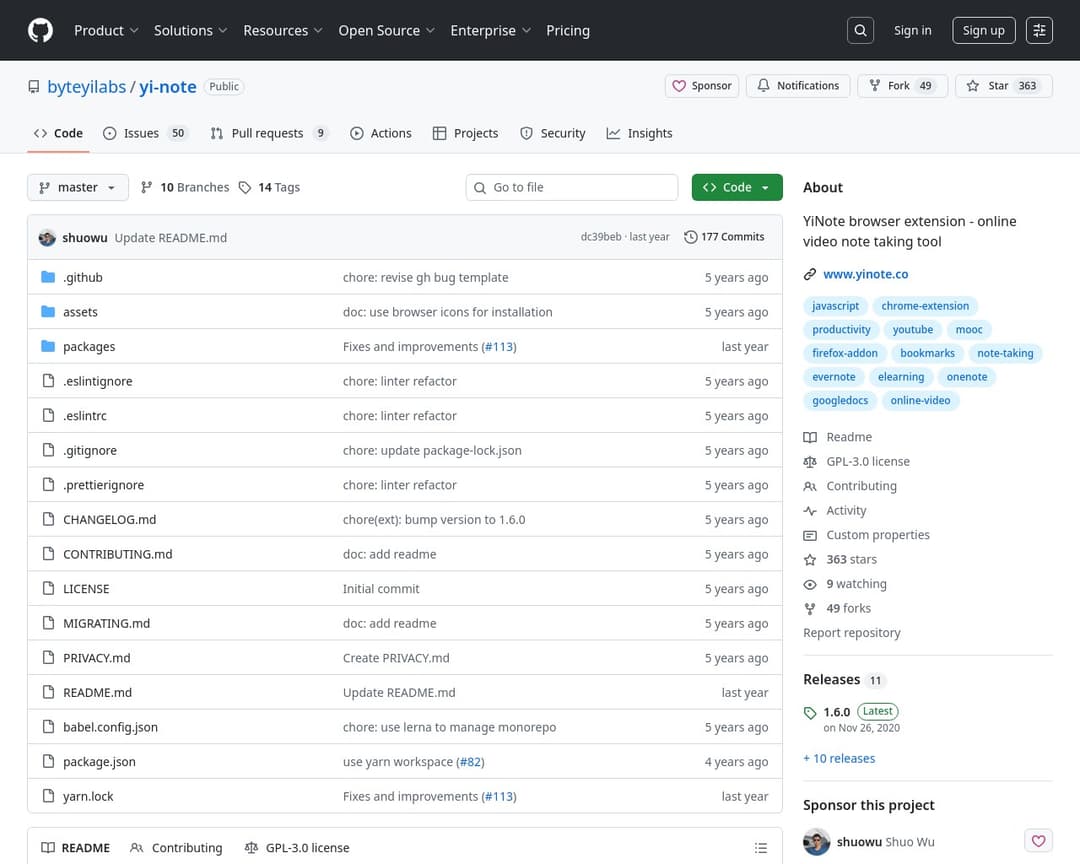Click the Sponsor heart button
1080x864 pixels.
(702, 86)
